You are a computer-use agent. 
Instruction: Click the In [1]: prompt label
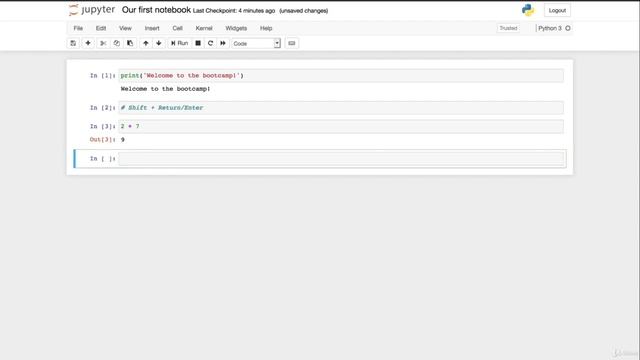[102, 76]
